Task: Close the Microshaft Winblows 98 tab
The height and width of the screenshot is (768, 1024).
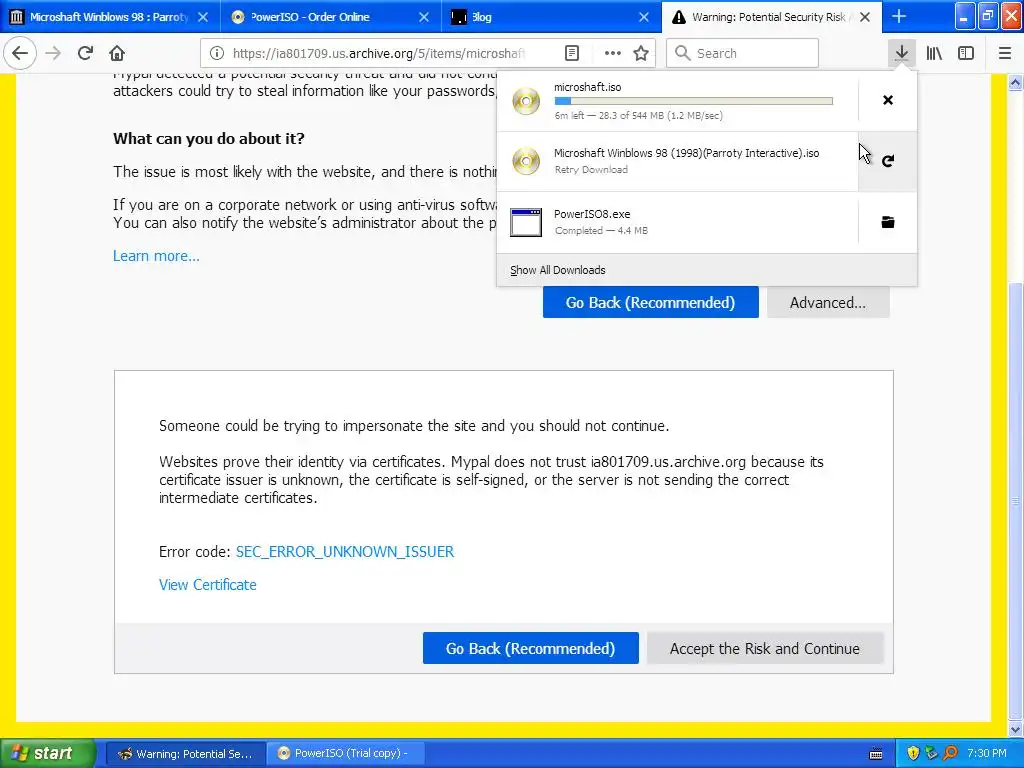Action: (x=203, y=17)
